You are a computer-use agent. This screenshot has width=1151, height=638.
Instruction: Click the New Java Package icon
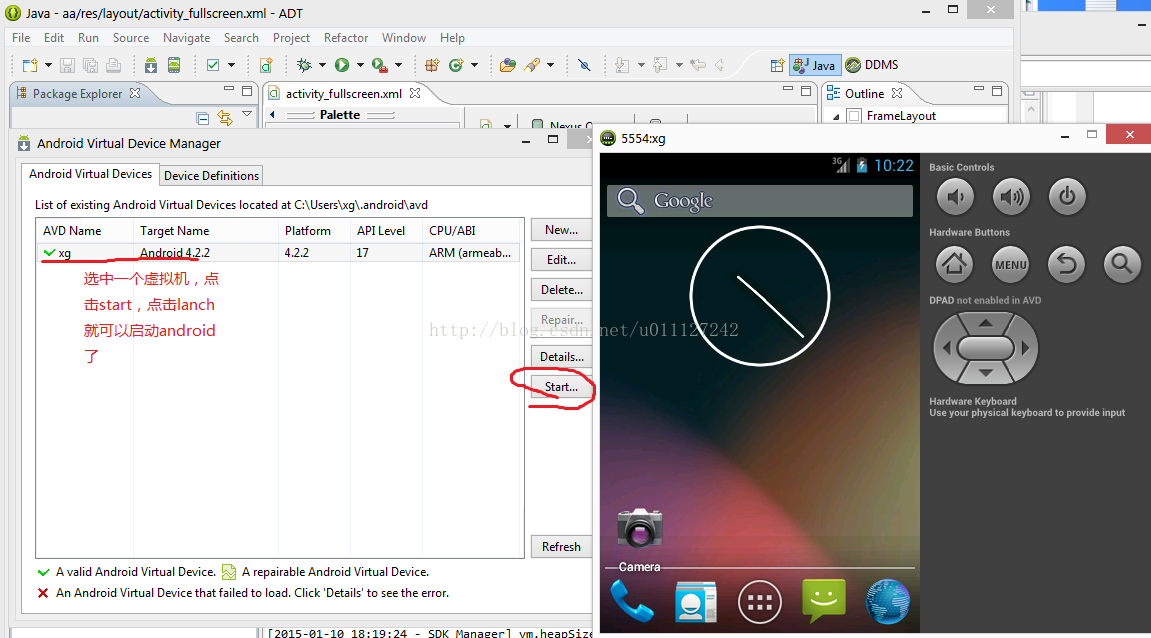click(x=432, y=65)
